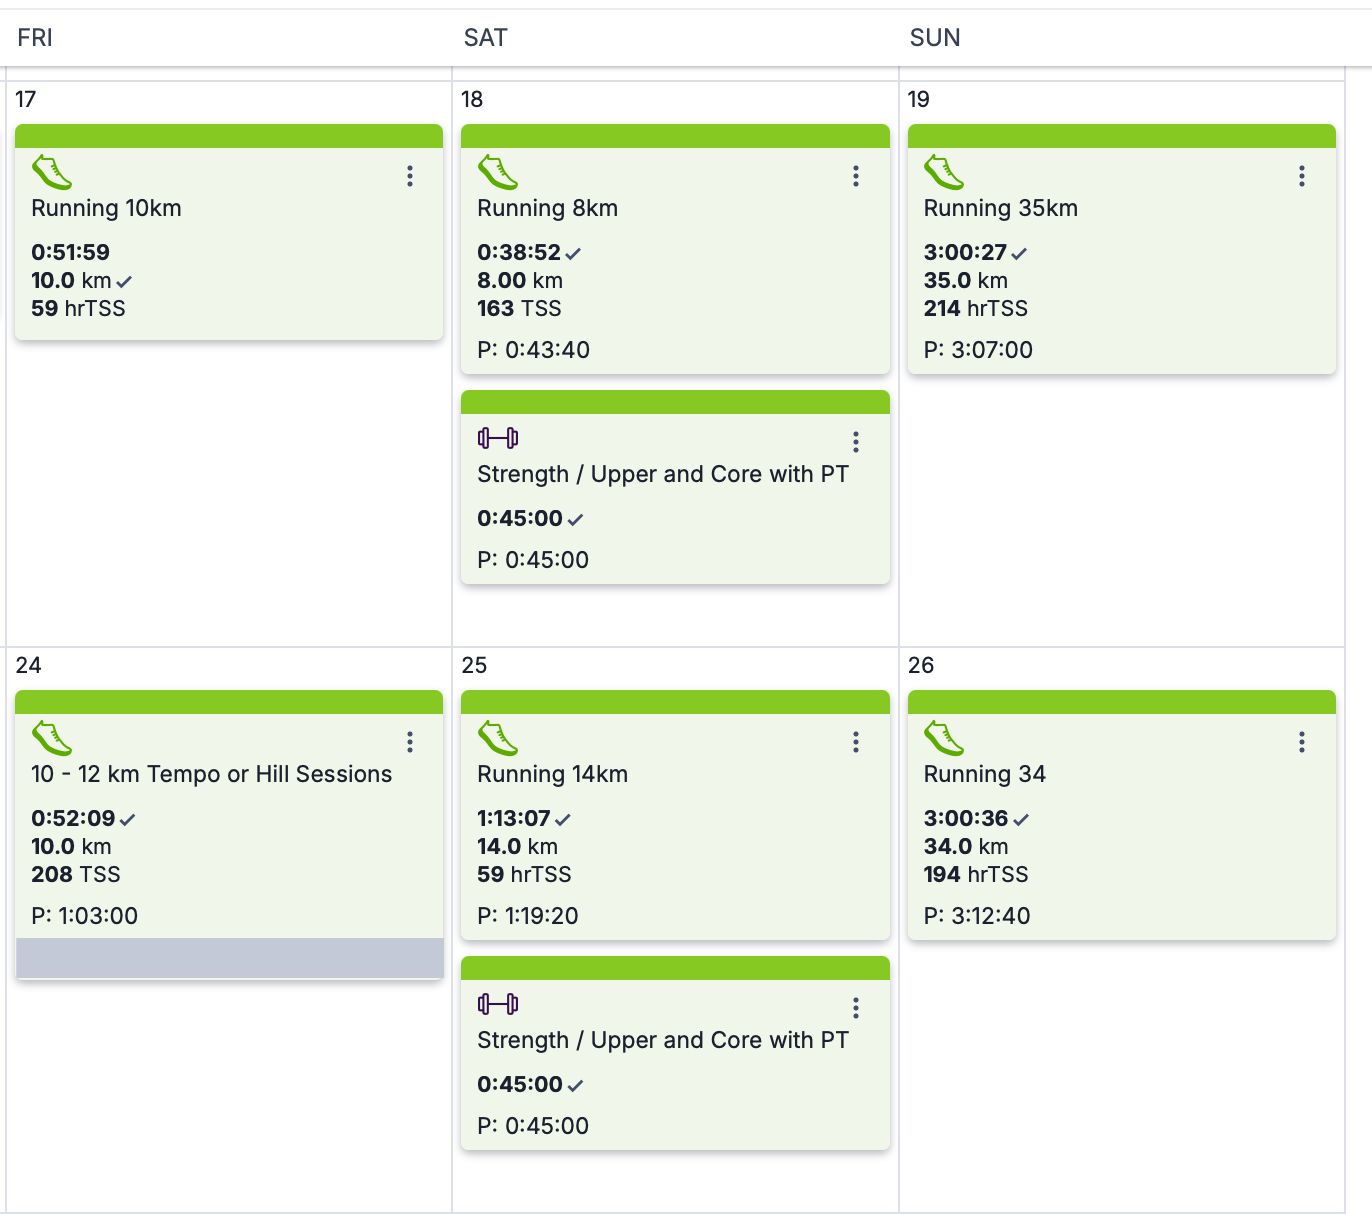This screenshot has width=1372, height=1214.
Task: Click dumbbell icon on the 25th strength workout
Action: point(498,1004)
